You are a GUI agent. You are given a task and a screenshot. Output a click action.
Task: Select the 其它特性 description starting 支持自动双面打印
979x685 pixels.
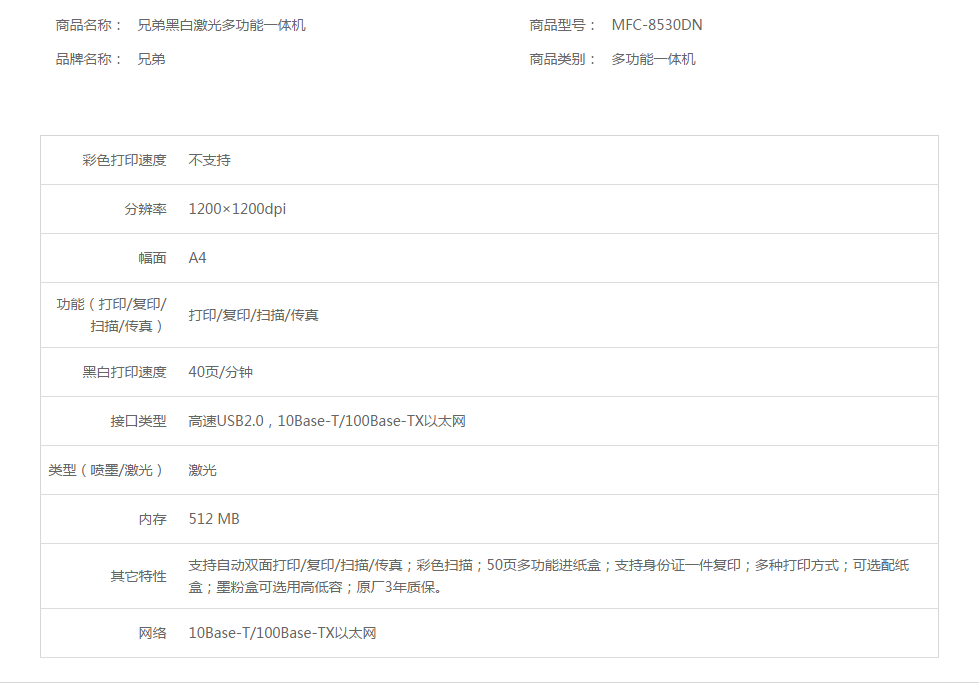click(x=549, y=576)
